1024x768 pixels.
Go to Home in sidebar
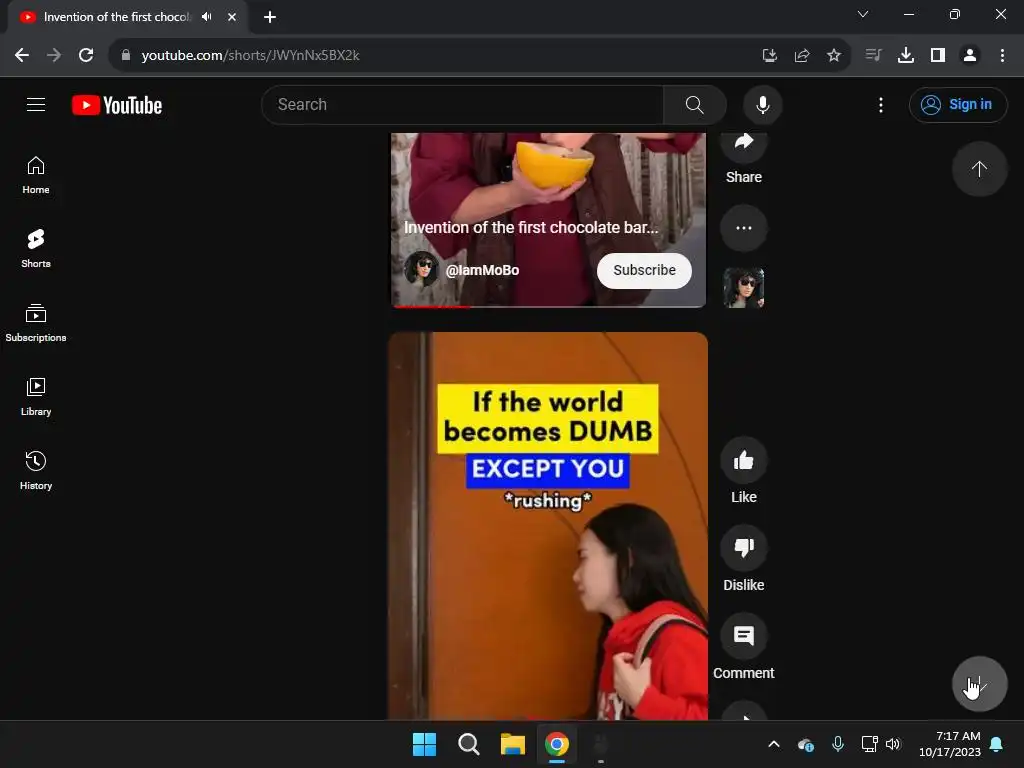tap(36, 175)
